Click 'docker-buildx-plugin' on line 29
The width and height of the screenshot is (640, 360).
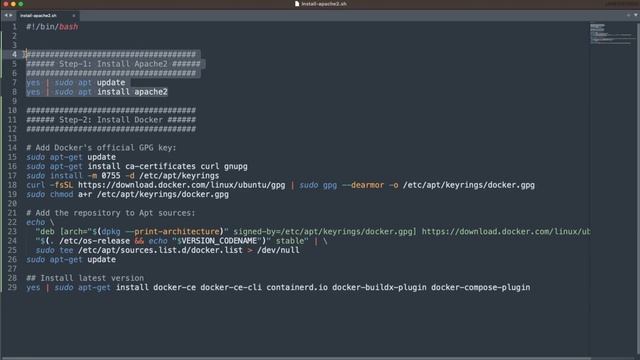(x=379, y=288)
